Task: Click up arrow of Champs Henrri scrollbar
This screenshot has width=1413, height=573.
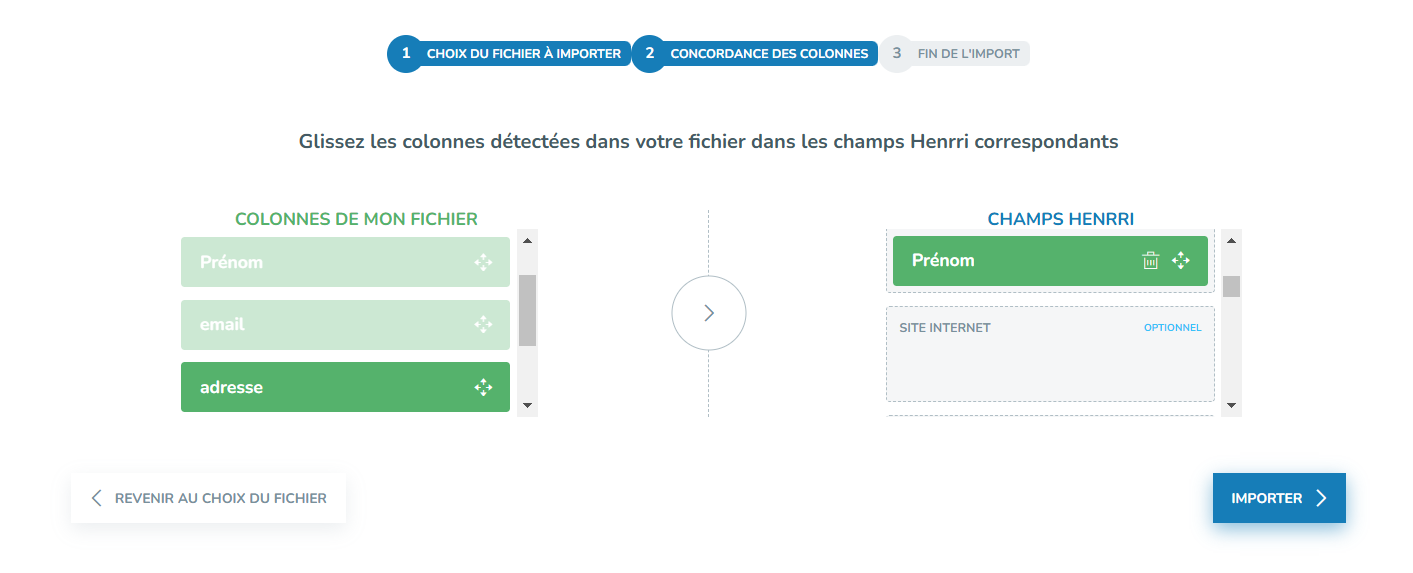Action: click(1231, 240)
